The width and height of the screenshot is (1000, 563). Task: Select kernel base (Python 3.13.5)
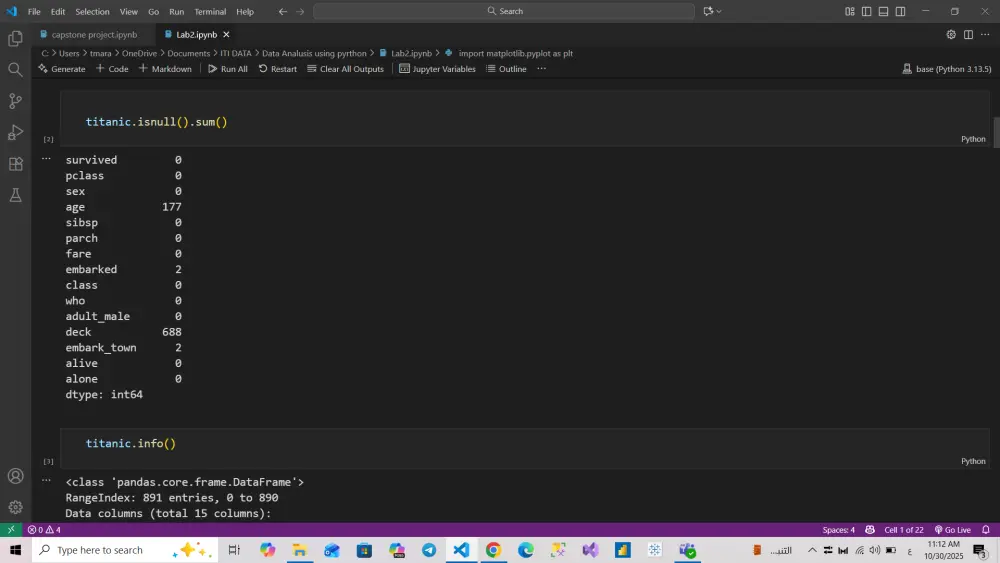[x=946, y=69]
